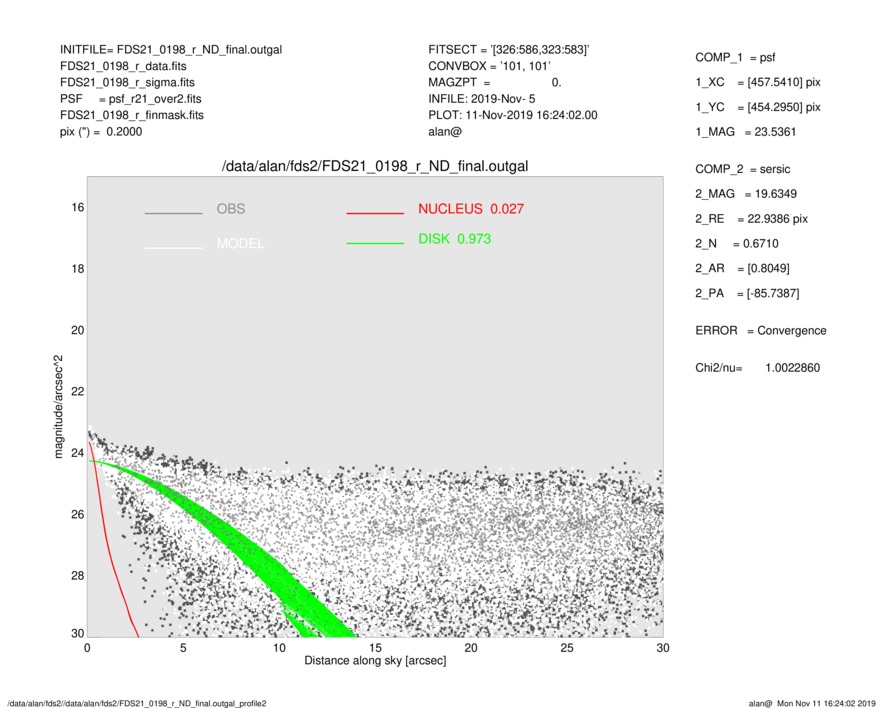The height and width of the screenshot is (708, 885).
Task: Click the x-axis tick label 5
Action: 183,648
